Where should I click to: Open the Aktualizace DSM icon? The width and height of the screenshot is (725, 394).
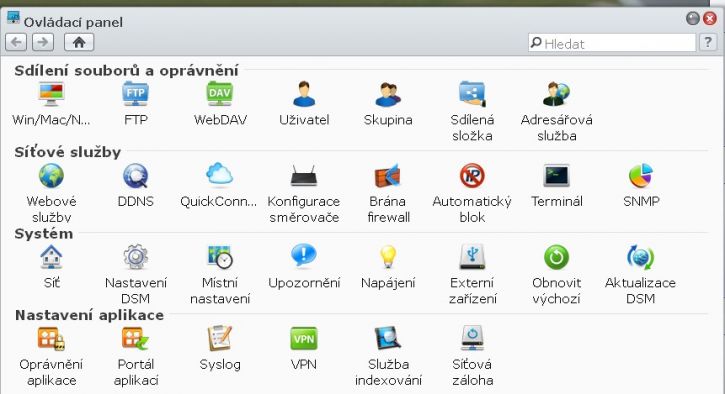point(640,257)
